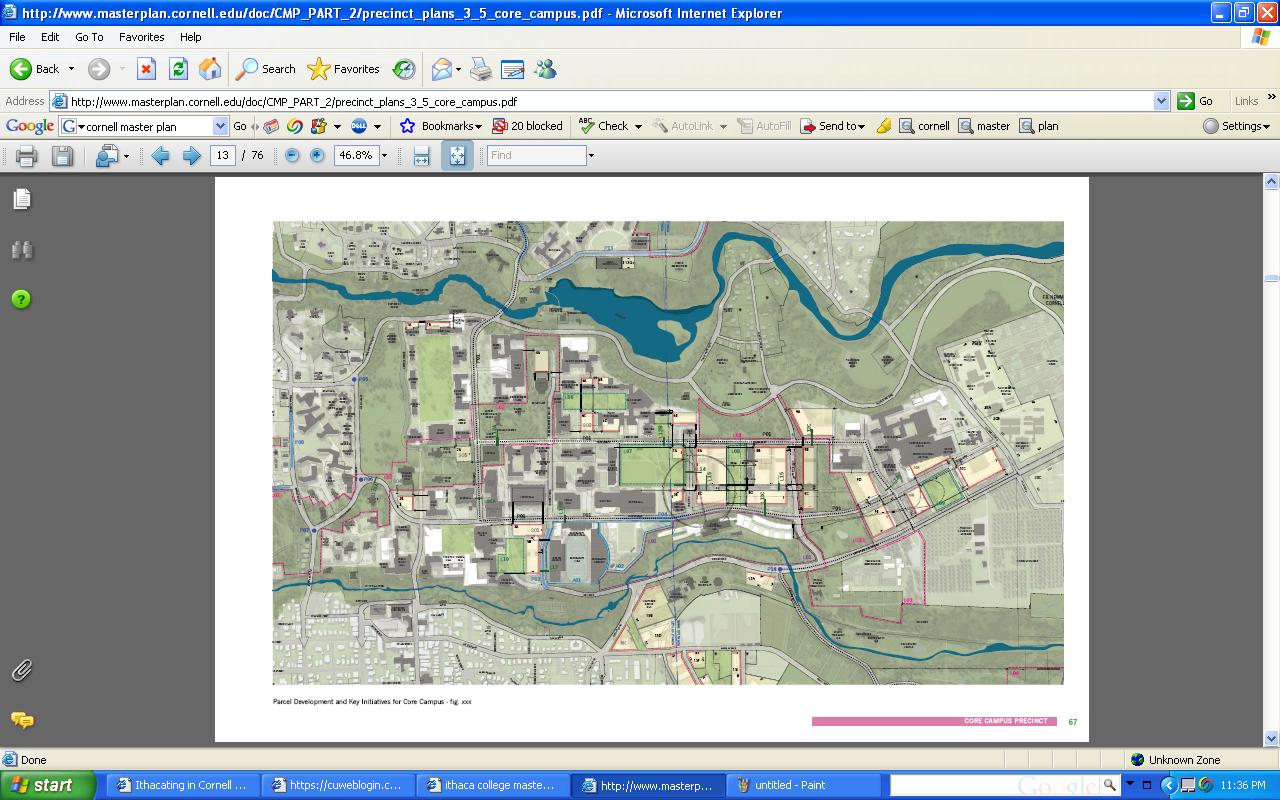
Task: Toggle the Google highlight marker
Action: click(x=883, y=126)
